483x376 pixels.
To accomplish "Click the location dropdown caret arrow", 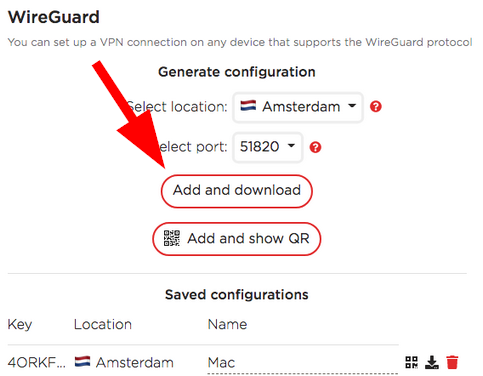I will pyautogui.click(x=352, y=106).
